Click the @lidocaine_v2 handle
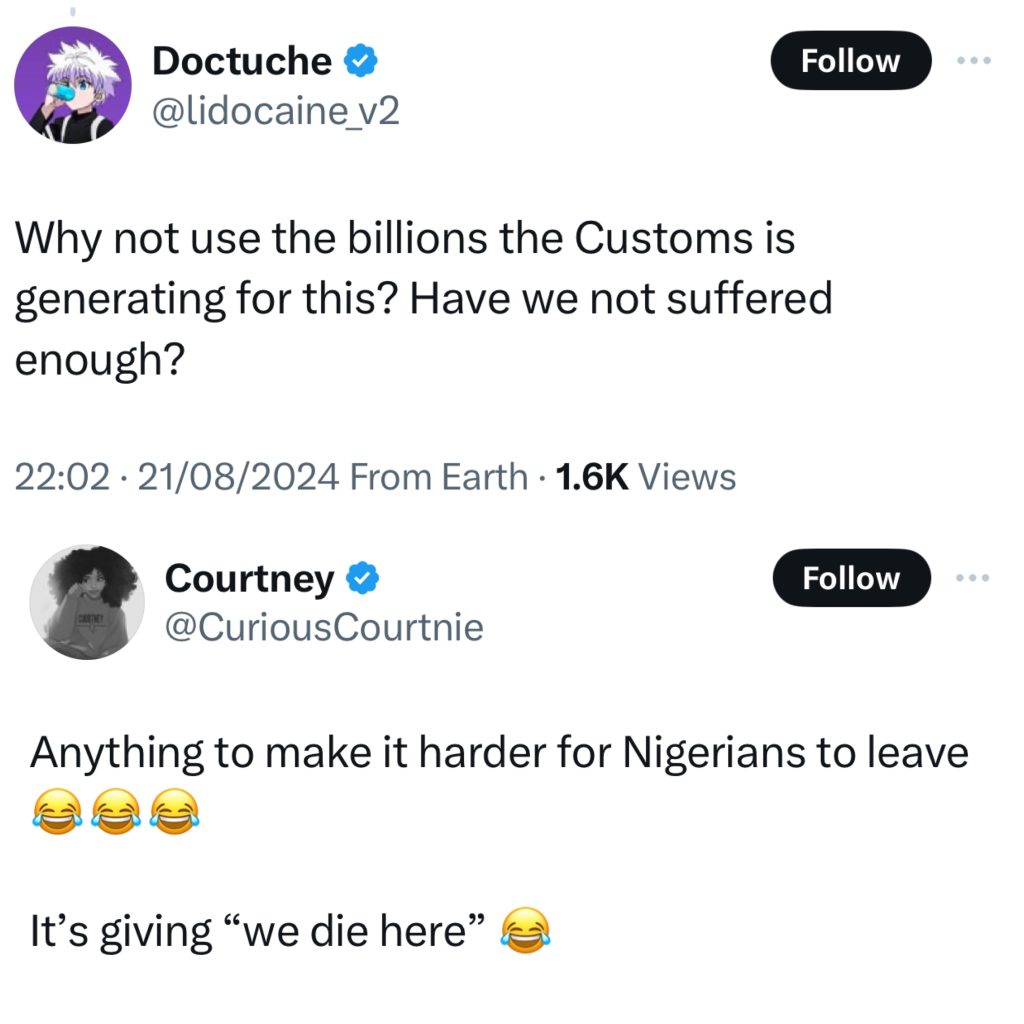 coord(275,110)
